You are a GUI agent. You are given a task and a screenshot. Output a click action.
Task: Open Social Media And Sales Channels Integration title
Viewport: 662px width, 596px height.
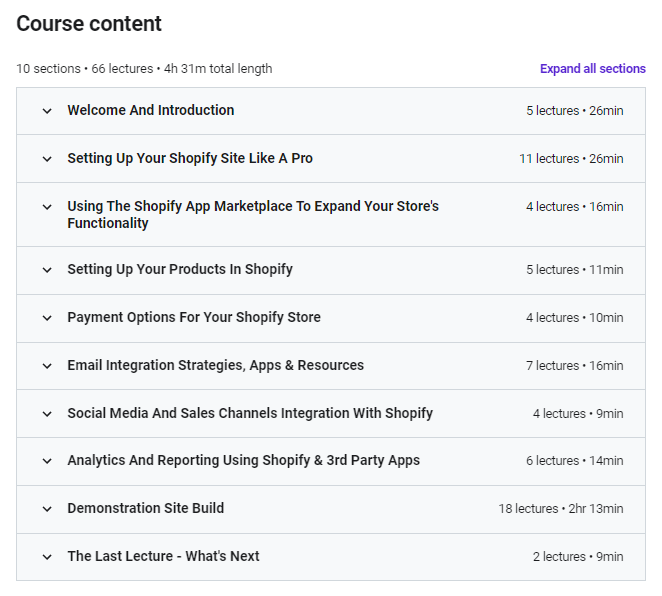(250, 413)
